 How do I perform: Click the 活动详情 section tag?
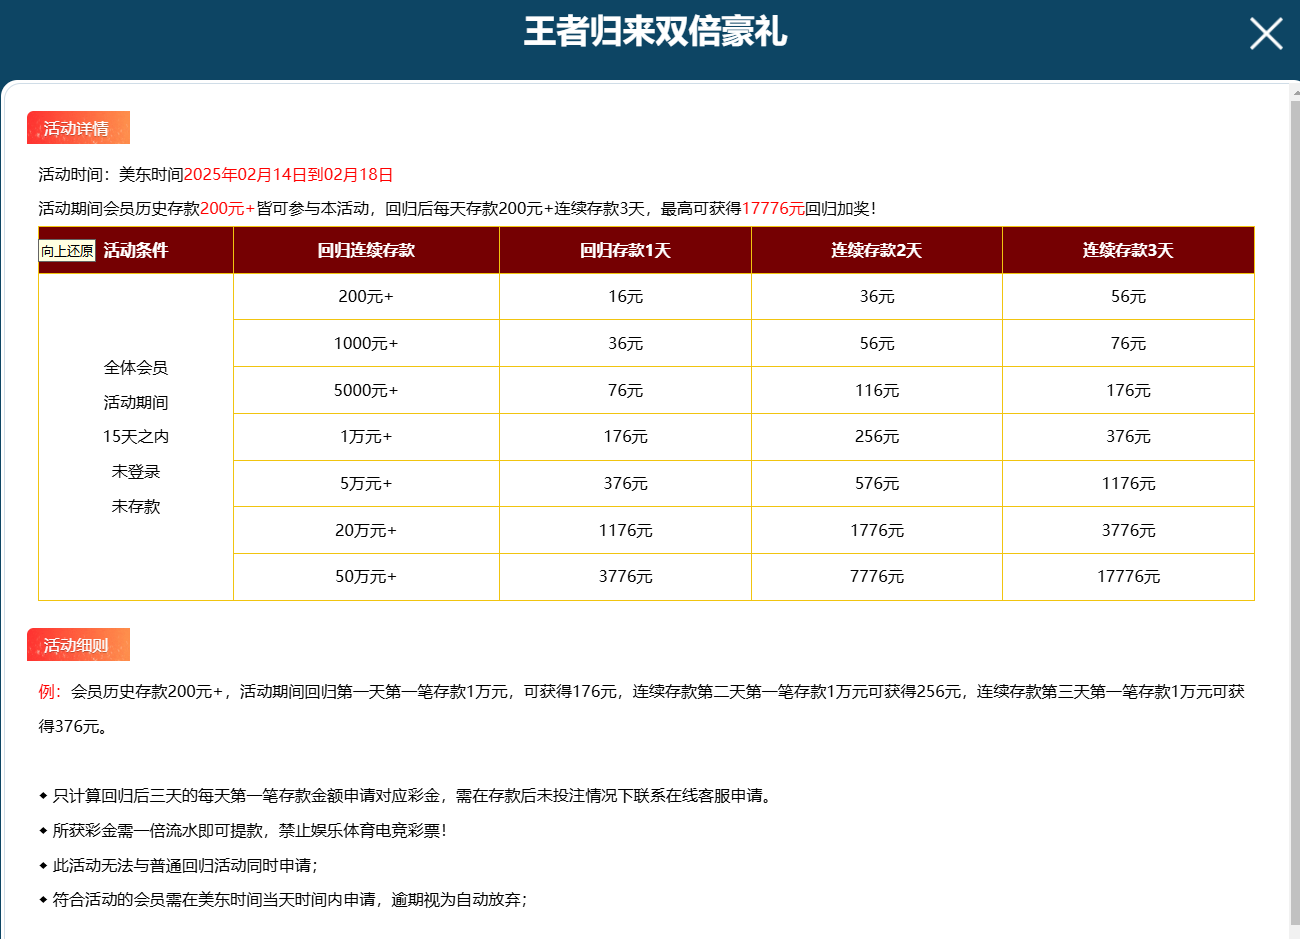[x=78, y=128]
